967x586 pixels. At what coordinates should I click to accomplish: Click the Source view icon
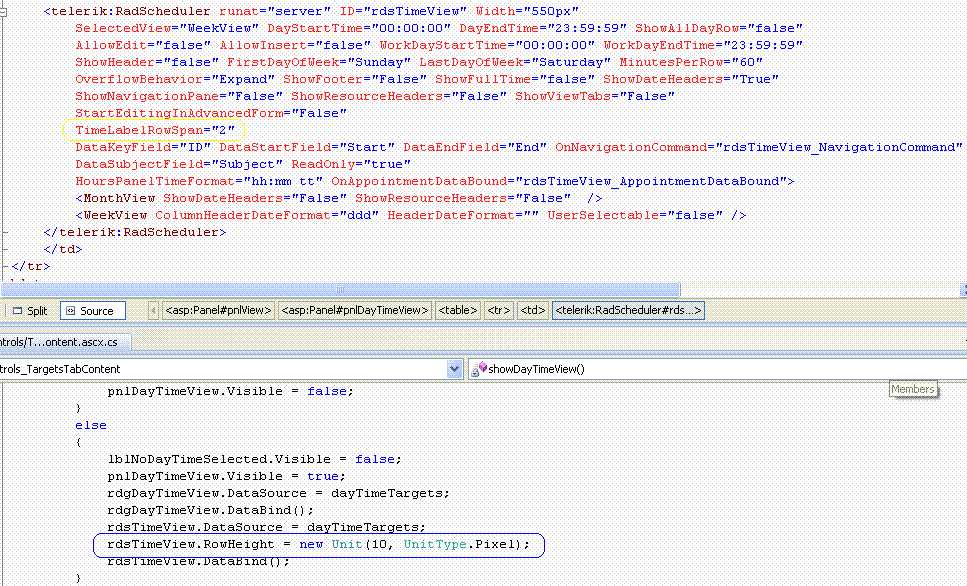pyautogui.click(x=70, y=311)
